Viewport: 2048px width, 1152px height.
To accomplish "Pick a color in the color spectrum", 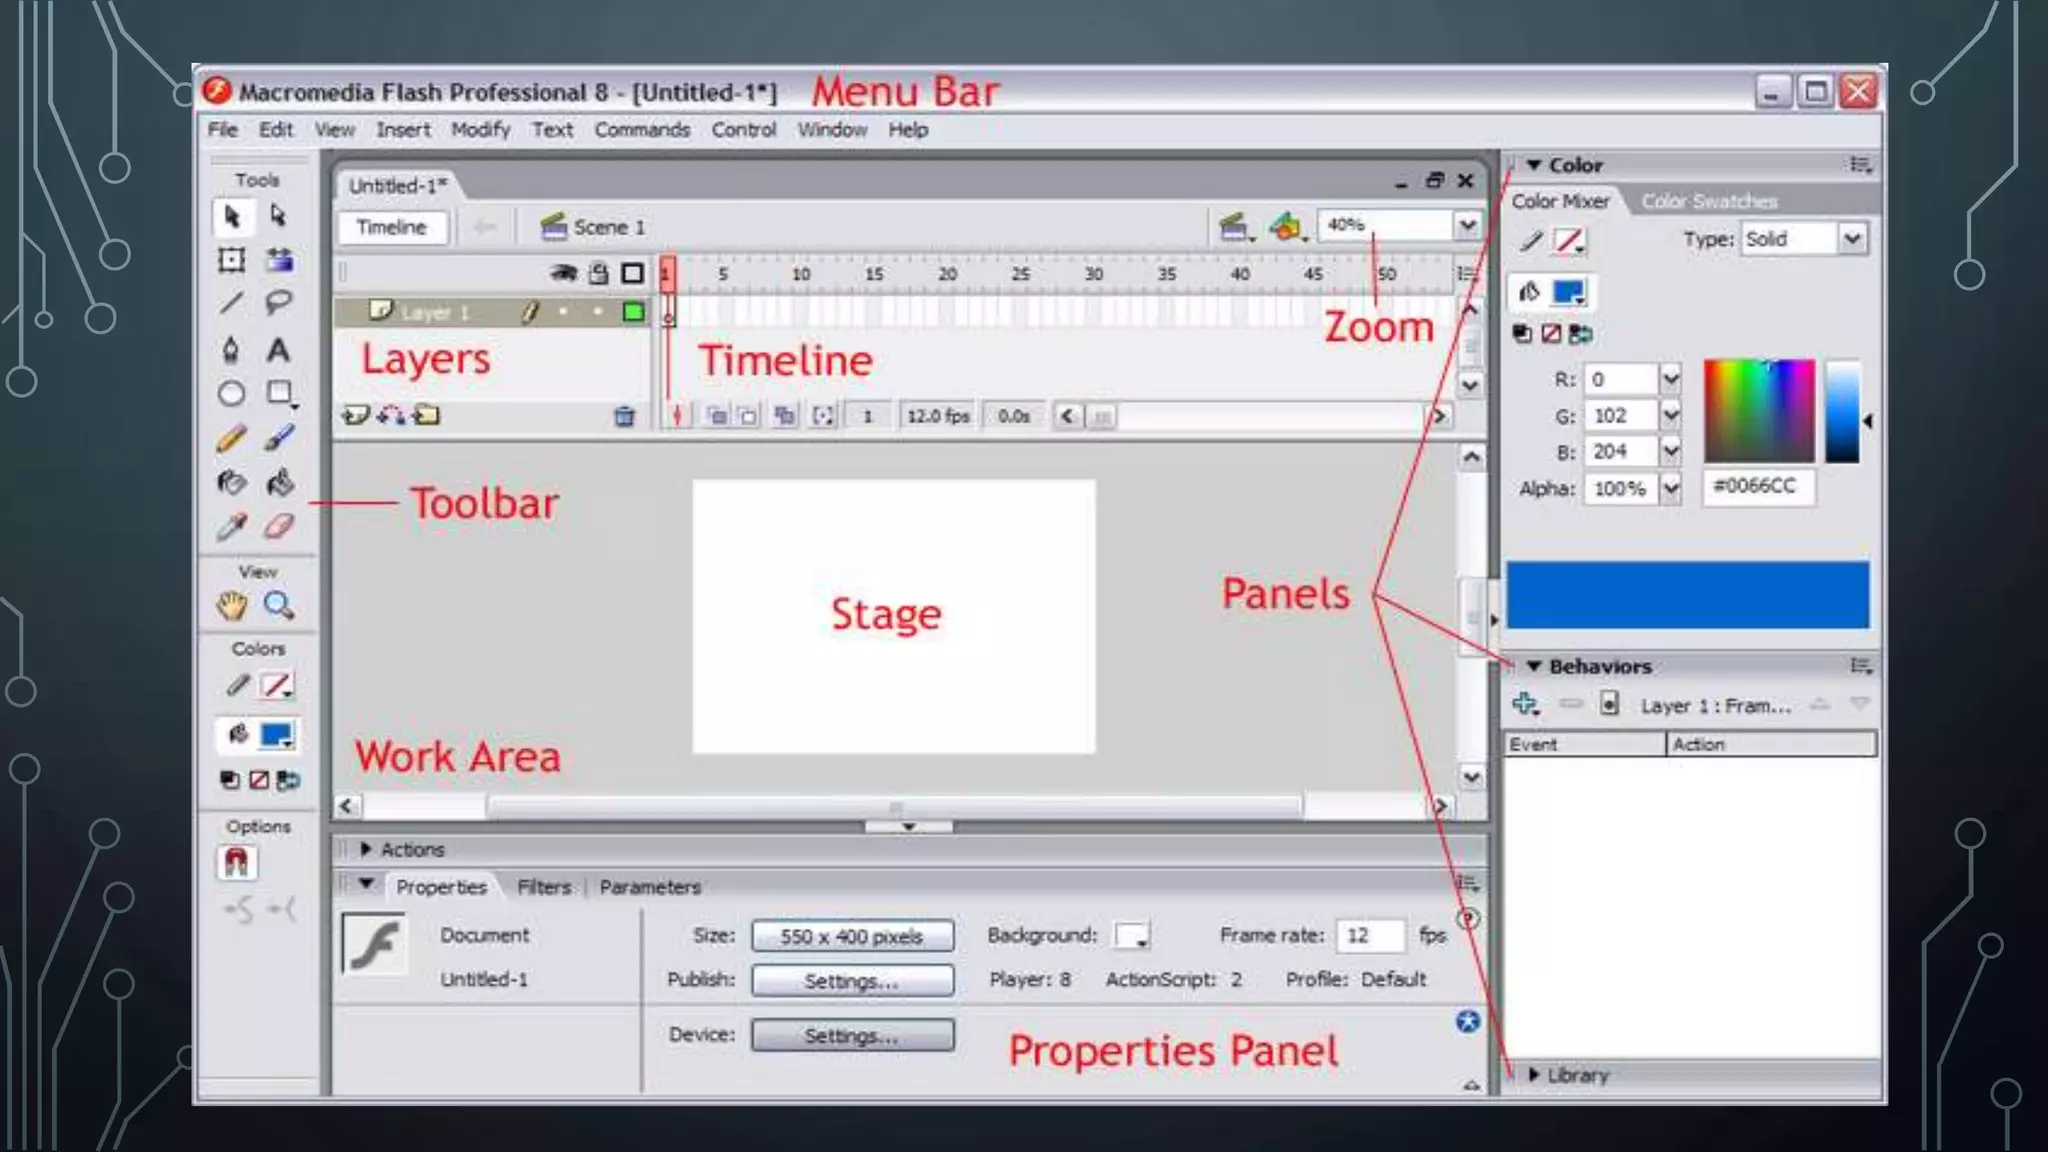I will click(x=1758, y=410).
